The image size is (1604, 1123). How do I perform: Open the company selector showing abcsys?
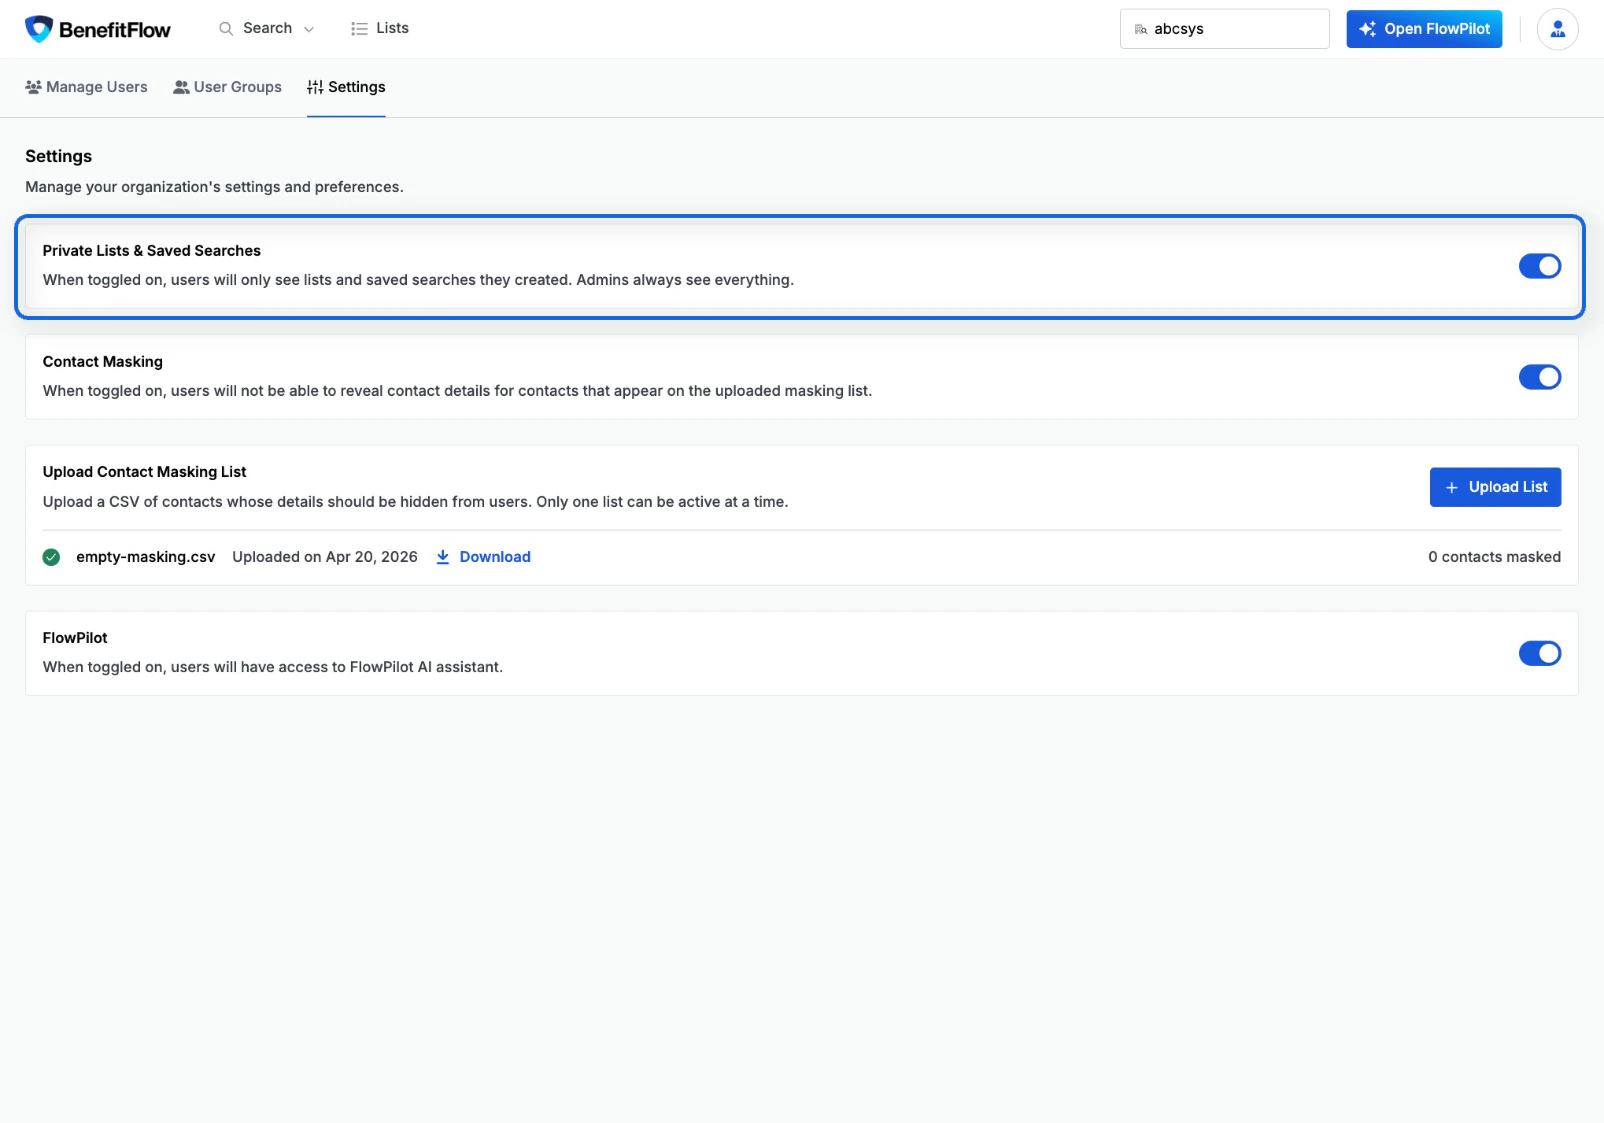[1223, 29]
